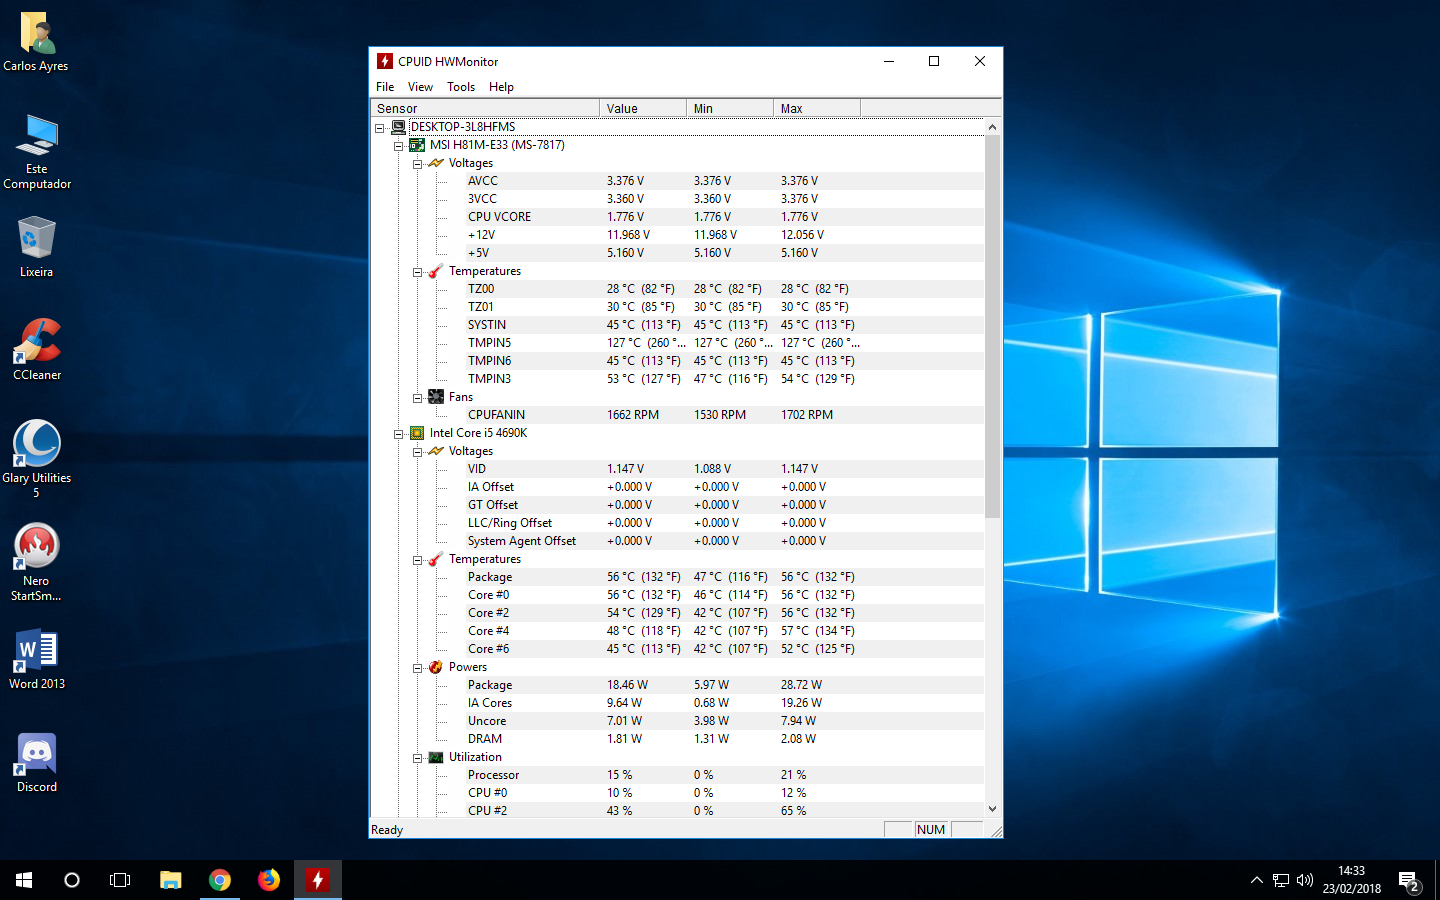The image size is (1440, 900).
Task: Open the File menu
Action: click(x=385, y=87)
